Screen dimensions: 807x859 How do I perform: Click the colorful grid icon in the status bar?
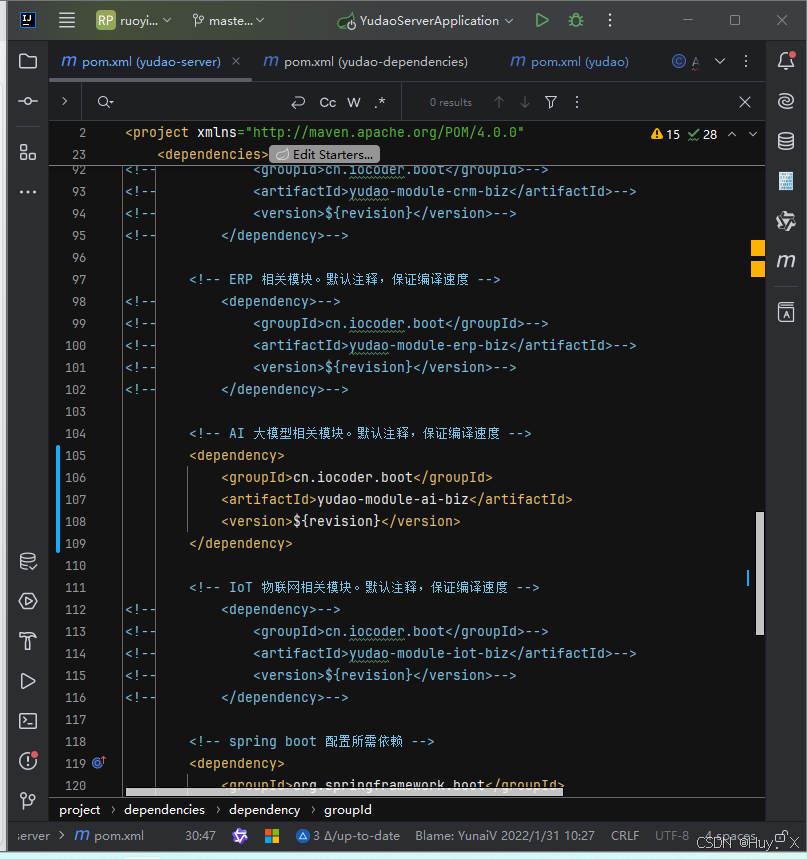point(272,835)
